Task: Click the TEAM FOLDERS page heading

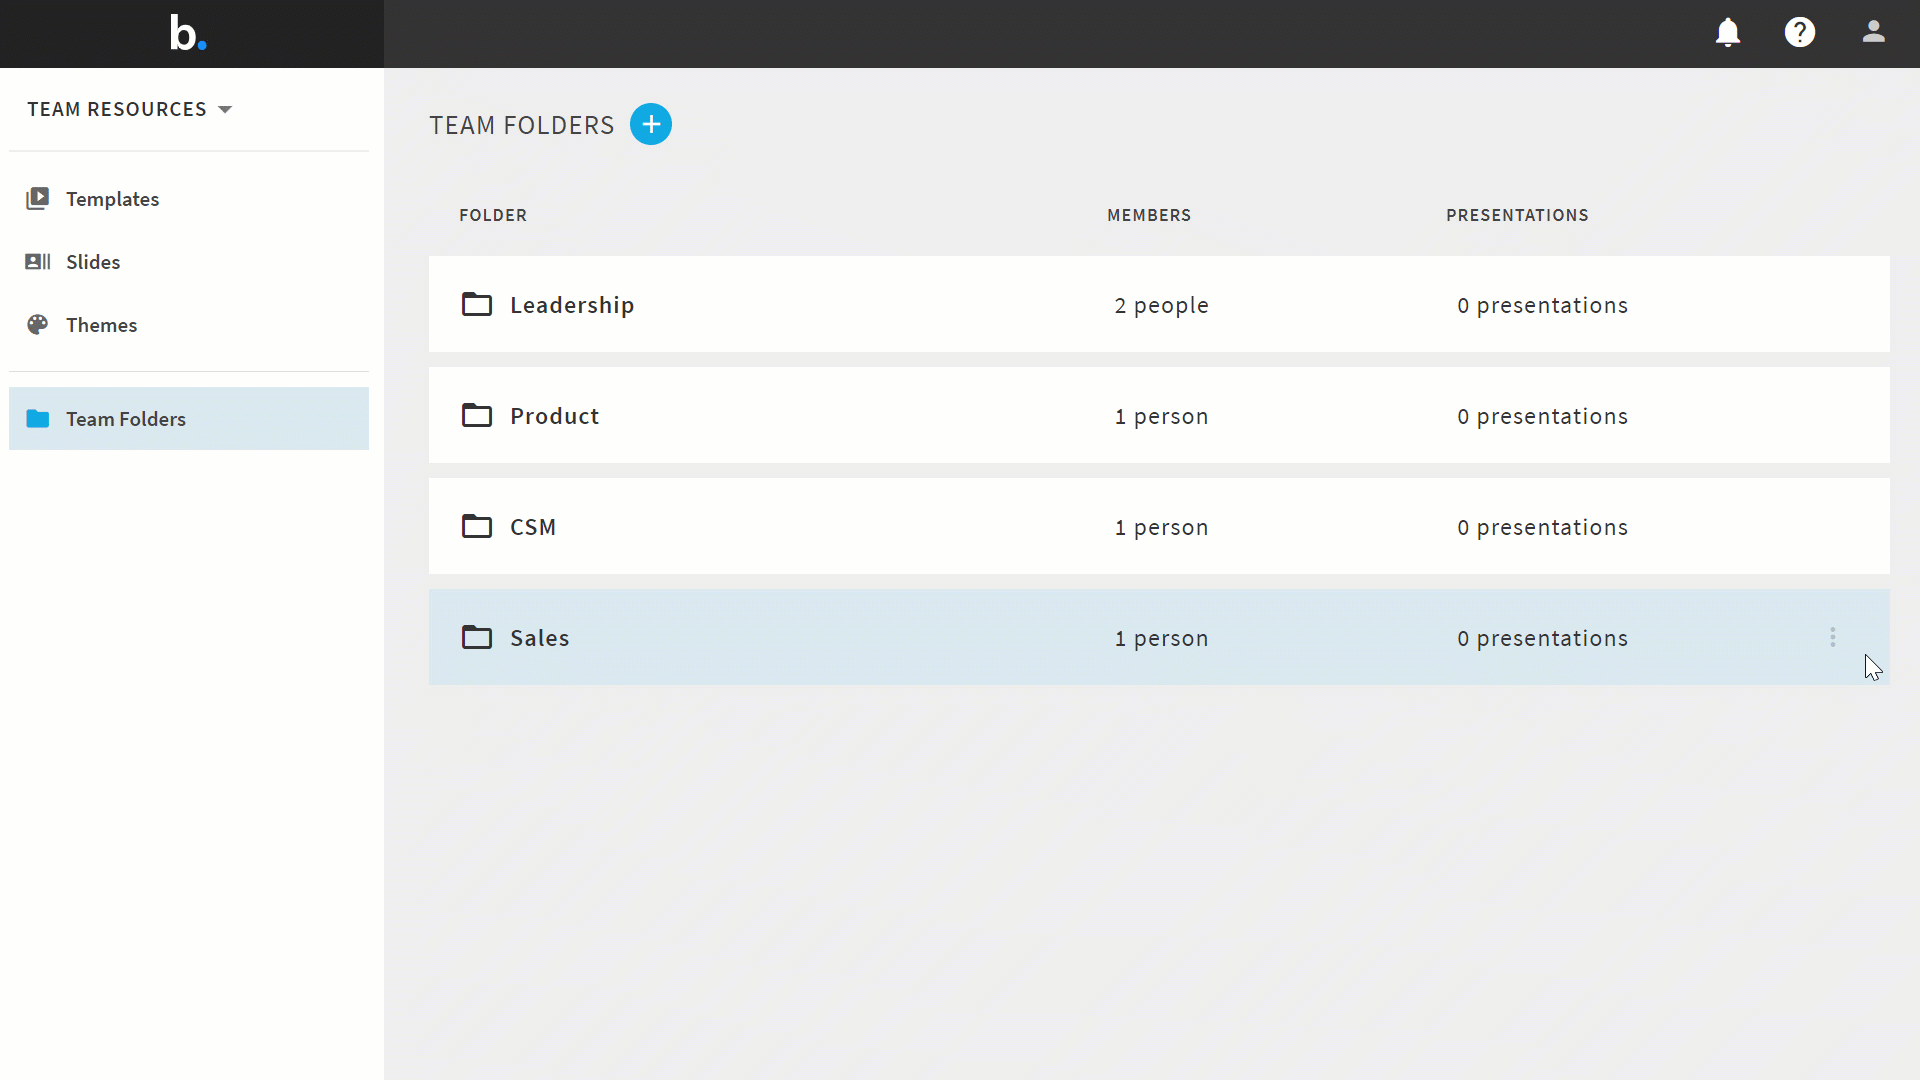Action: (522, 125)
